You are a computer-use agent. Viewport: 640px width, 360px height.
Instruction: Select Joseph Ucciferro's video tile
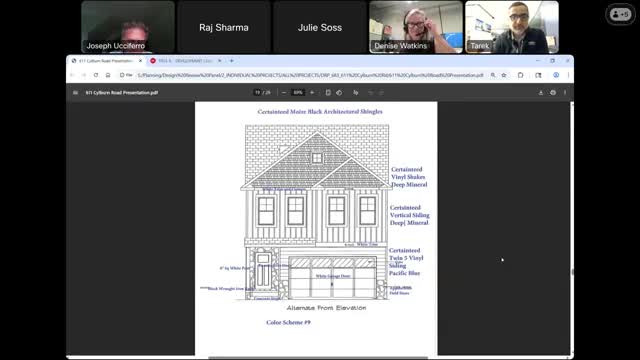point(128,27)
